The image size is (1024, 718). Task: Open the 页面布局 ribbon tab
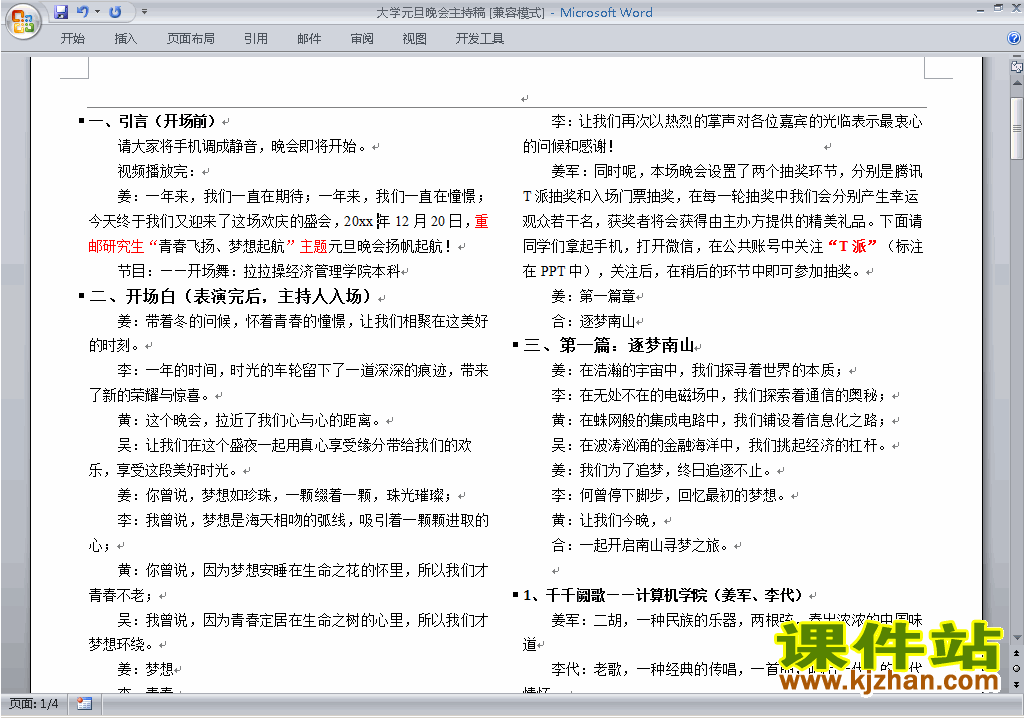[191, 39]
